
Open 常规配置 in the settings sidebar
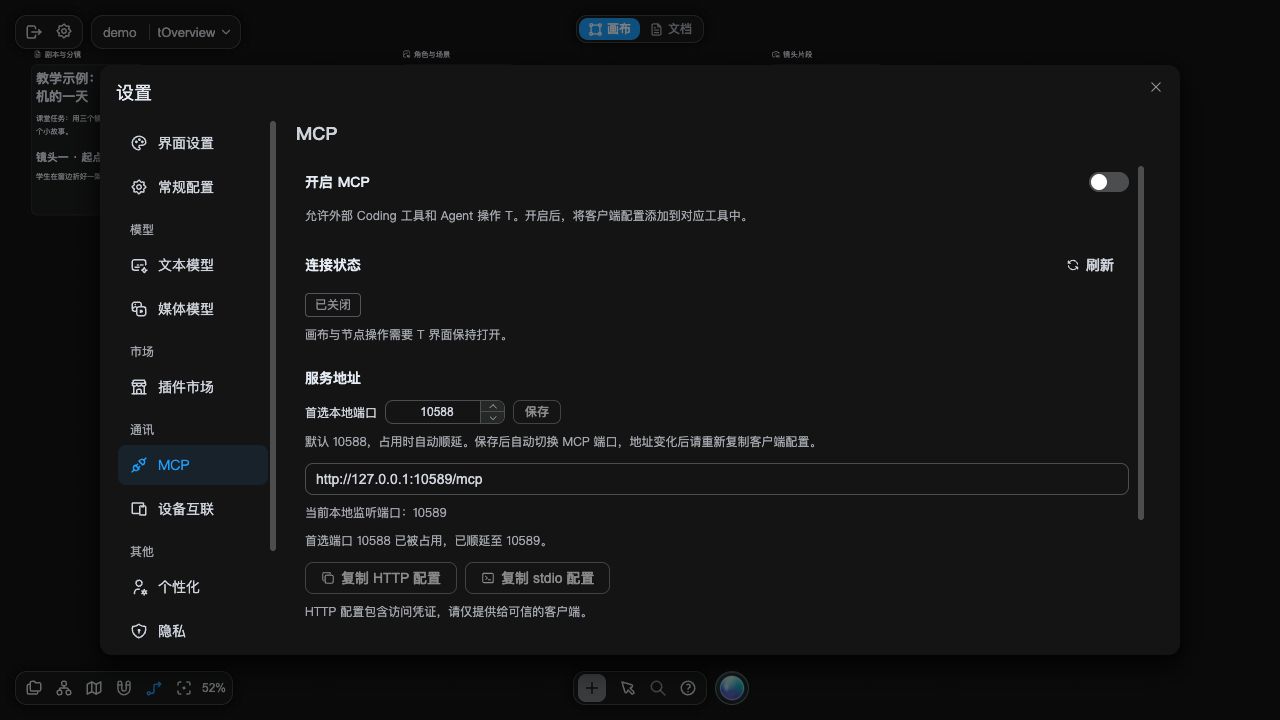pos(192,187)
